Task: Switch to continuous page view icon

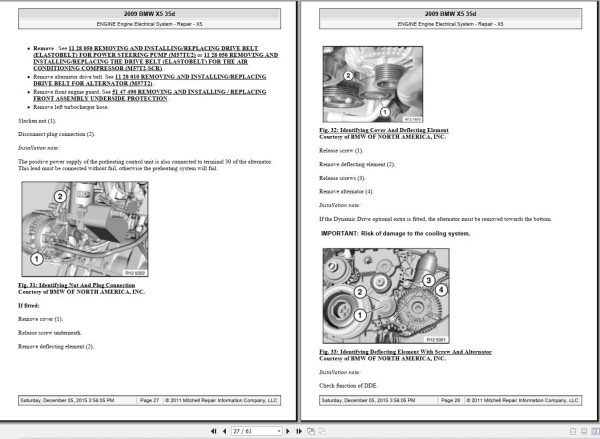Action: [584, 431]
